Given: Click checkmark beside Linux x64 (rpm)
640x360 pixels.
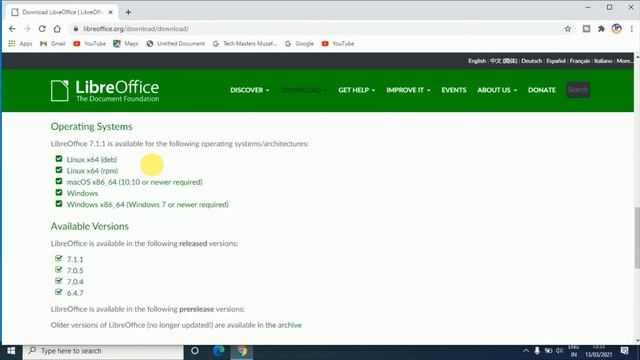Looking at the screenshot, I should point(59,170).
